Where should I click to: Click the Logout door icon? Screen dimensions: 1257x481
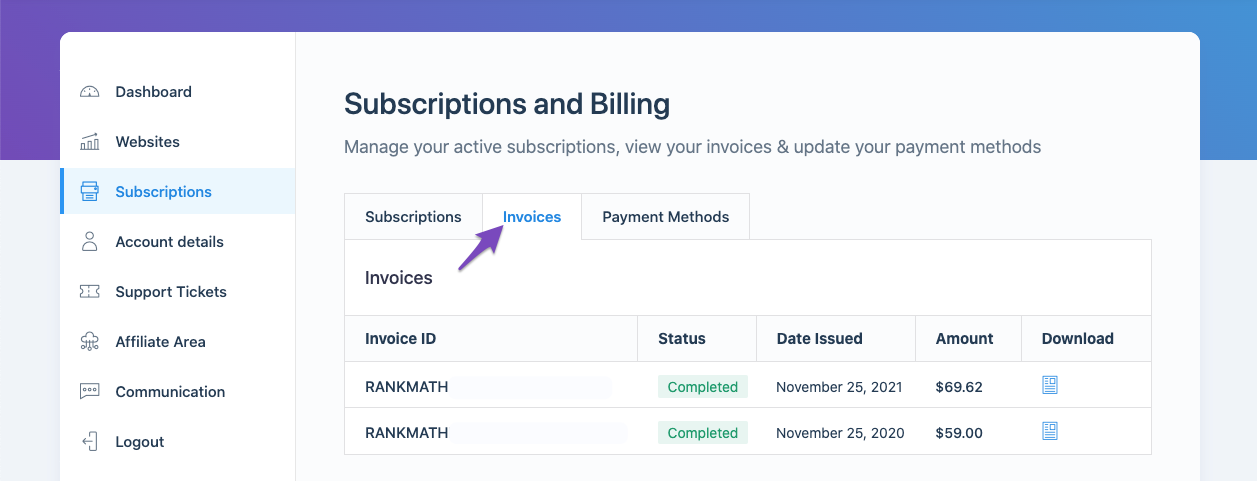coord(90,442)
